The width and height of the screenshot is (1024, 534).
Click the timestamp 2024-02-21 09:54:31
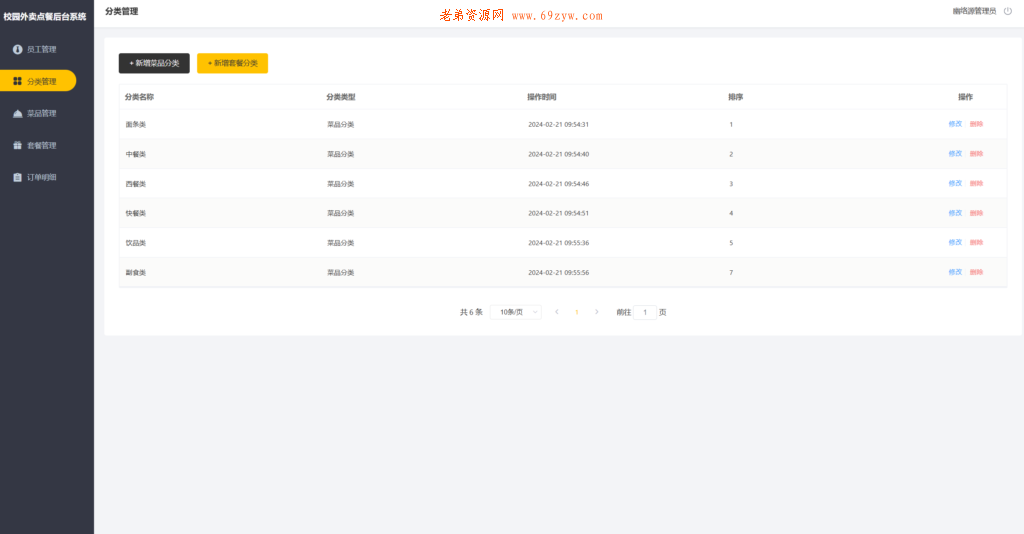(558, 125)
